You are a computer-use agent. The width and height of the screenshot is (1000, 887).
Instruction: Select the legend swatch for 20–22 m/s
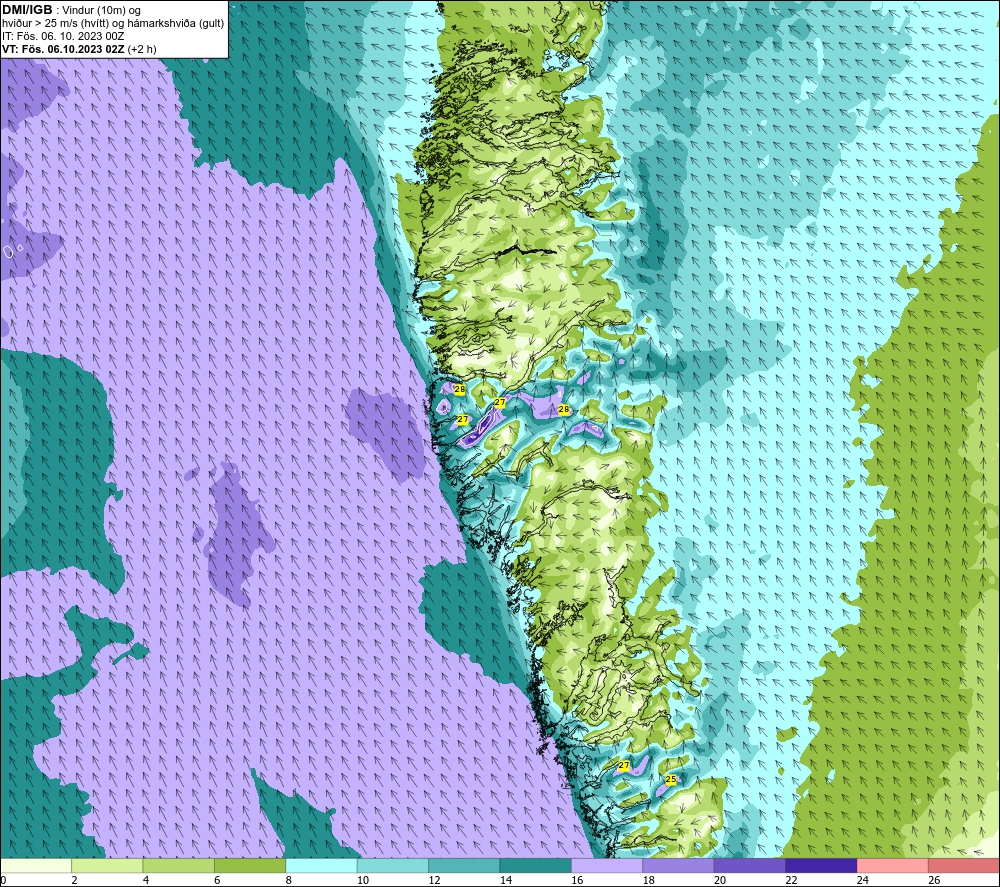pyautogui.click(x=750, y=865)
